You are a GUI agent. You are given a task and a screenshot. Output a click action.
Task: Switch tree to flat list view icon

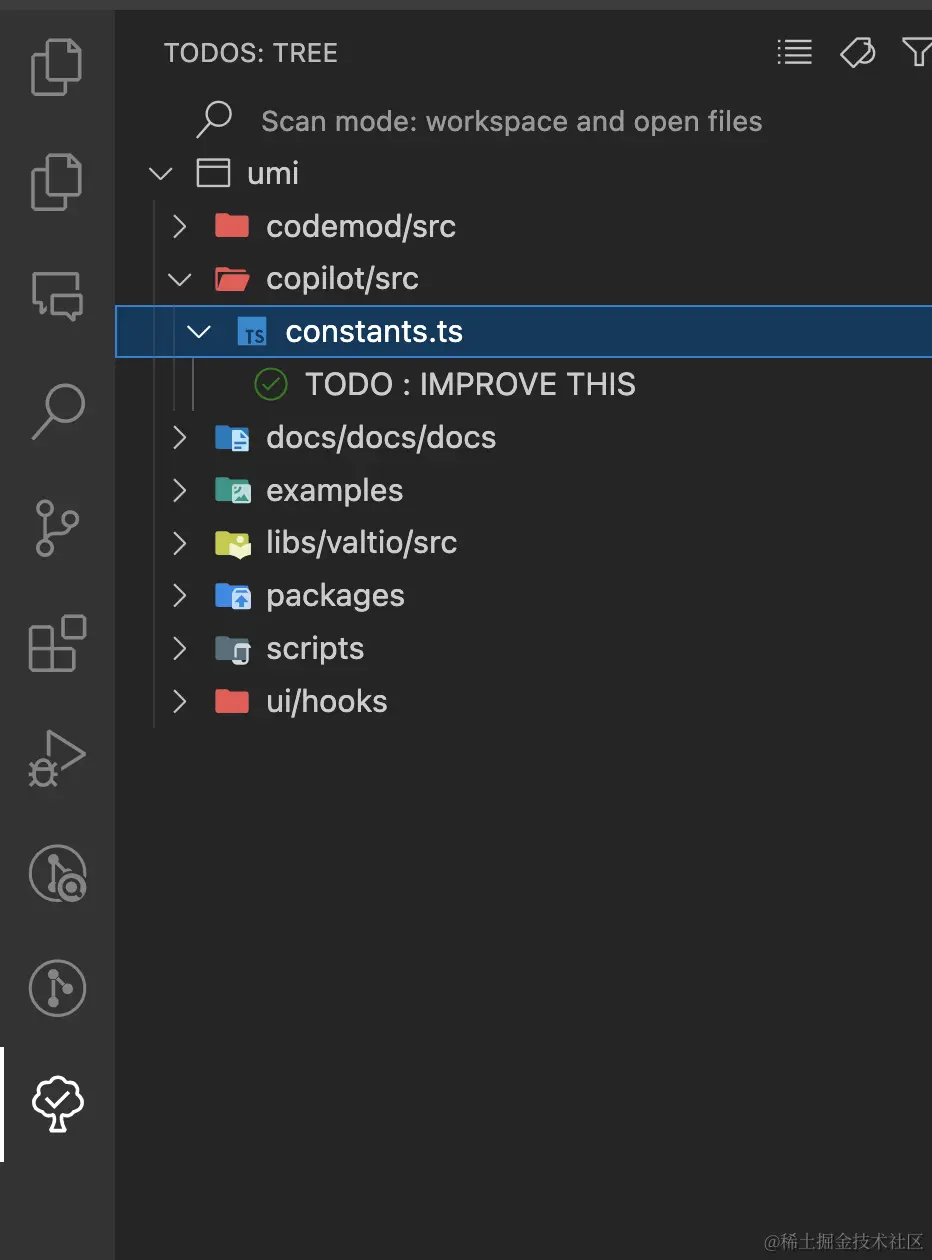(x=795, y=52)
